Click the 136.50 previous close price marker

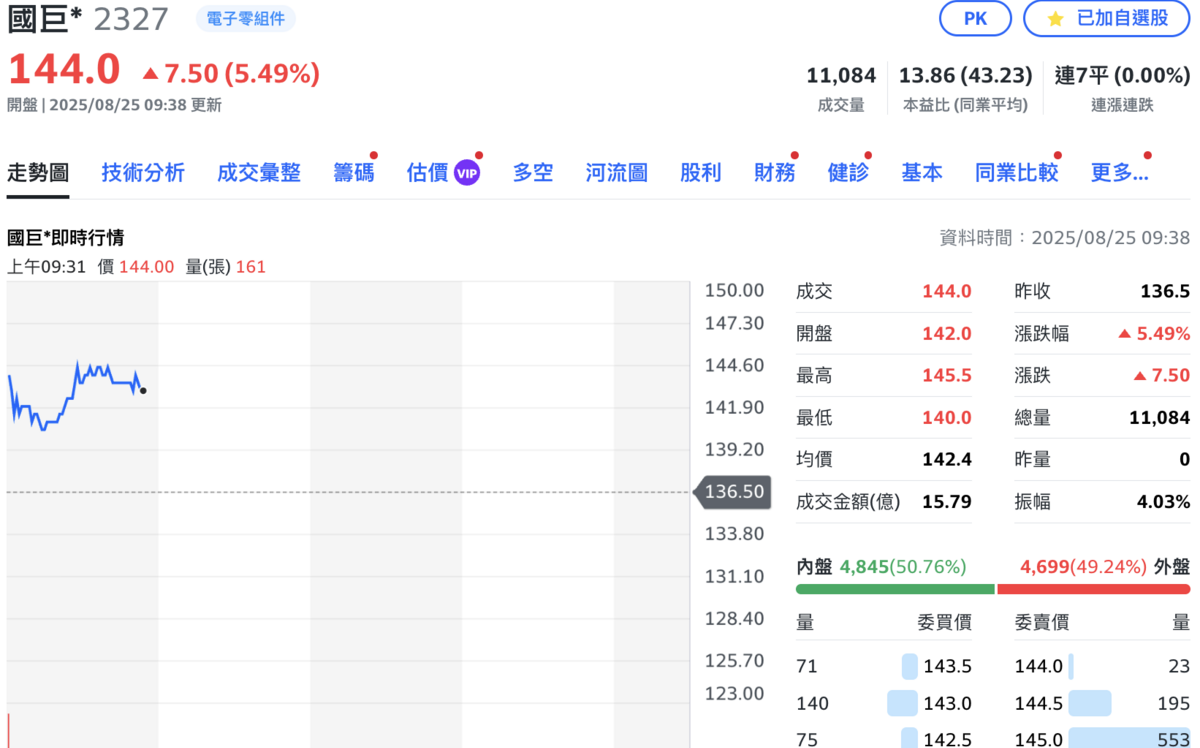734,491
